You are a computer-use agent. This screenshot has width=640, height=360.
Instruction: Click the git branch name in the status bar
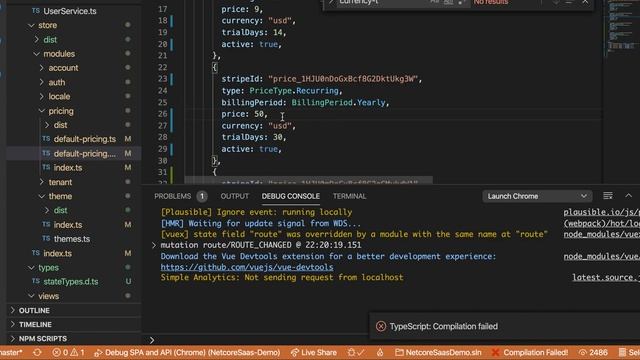point(11,352)
